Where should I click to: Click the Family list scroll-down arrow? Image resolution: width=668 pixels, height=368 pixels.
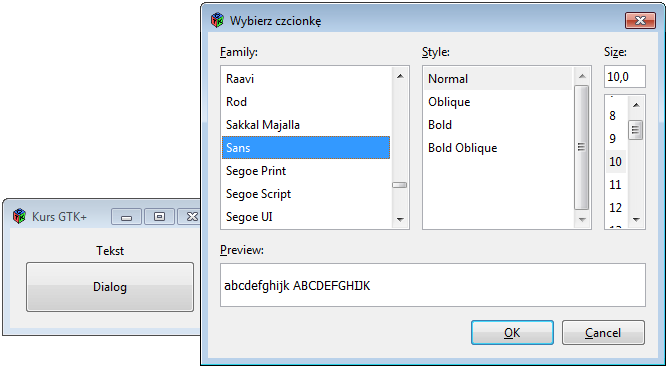(x=400, y=219)
